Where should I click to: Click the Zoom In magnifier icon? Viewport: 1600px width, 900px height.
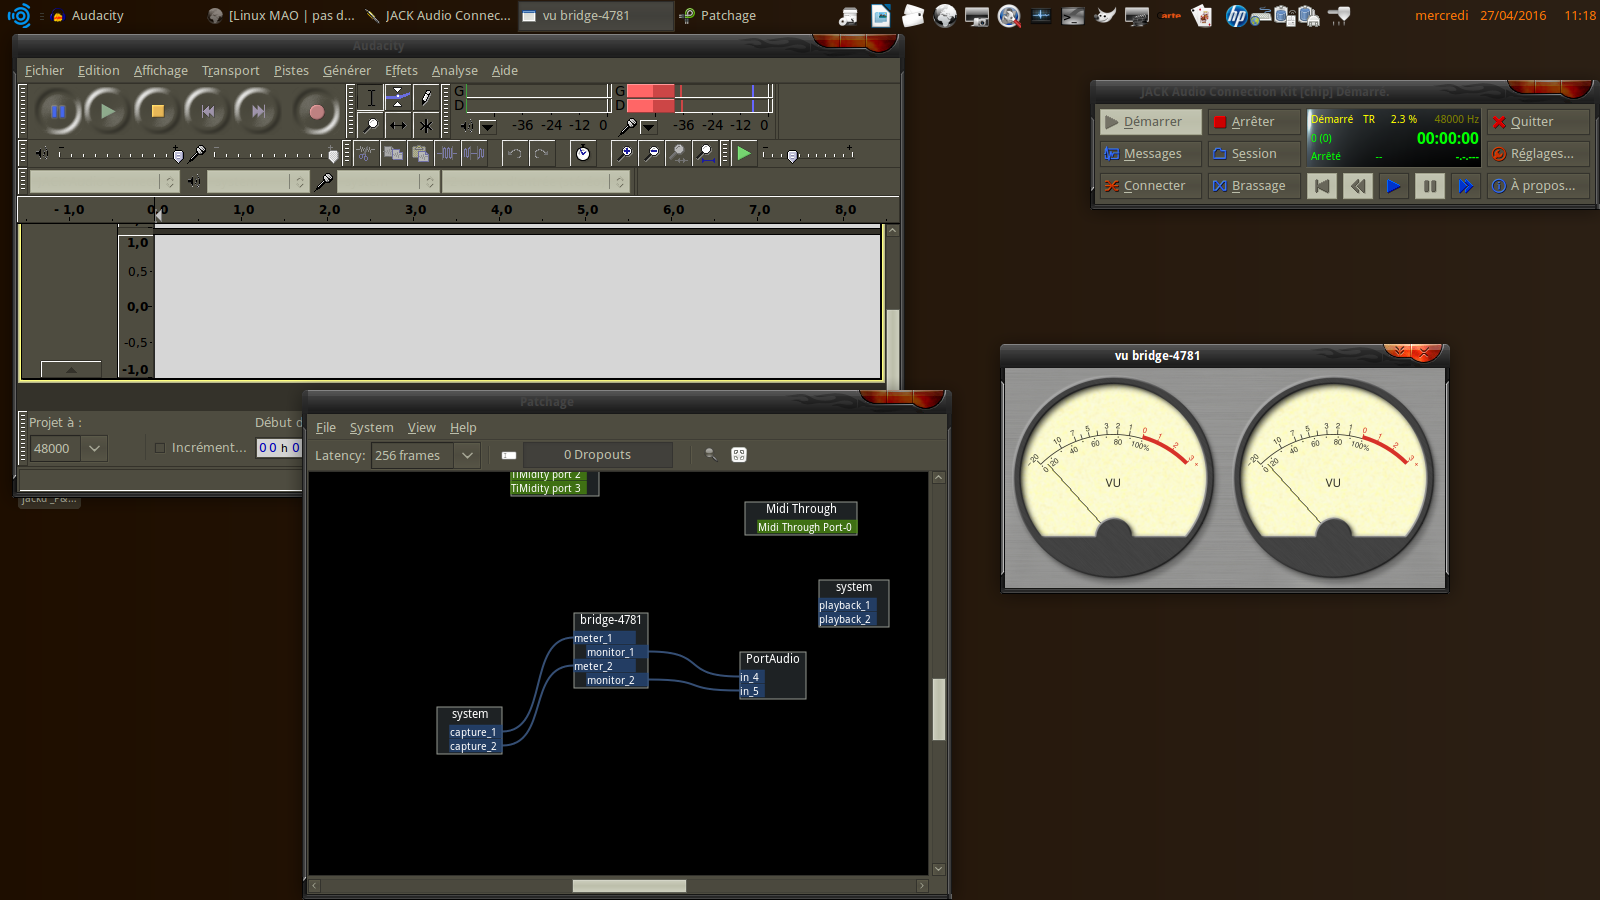[x=624, y=153]
